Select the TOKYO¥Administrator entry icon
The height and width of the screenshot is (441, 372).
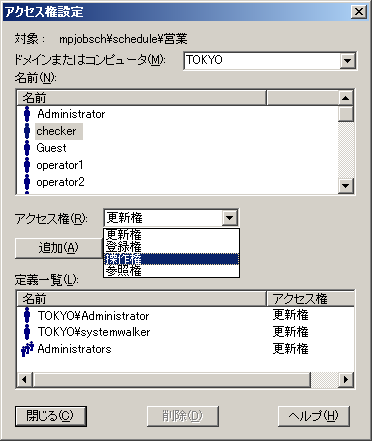click(27, 315)
